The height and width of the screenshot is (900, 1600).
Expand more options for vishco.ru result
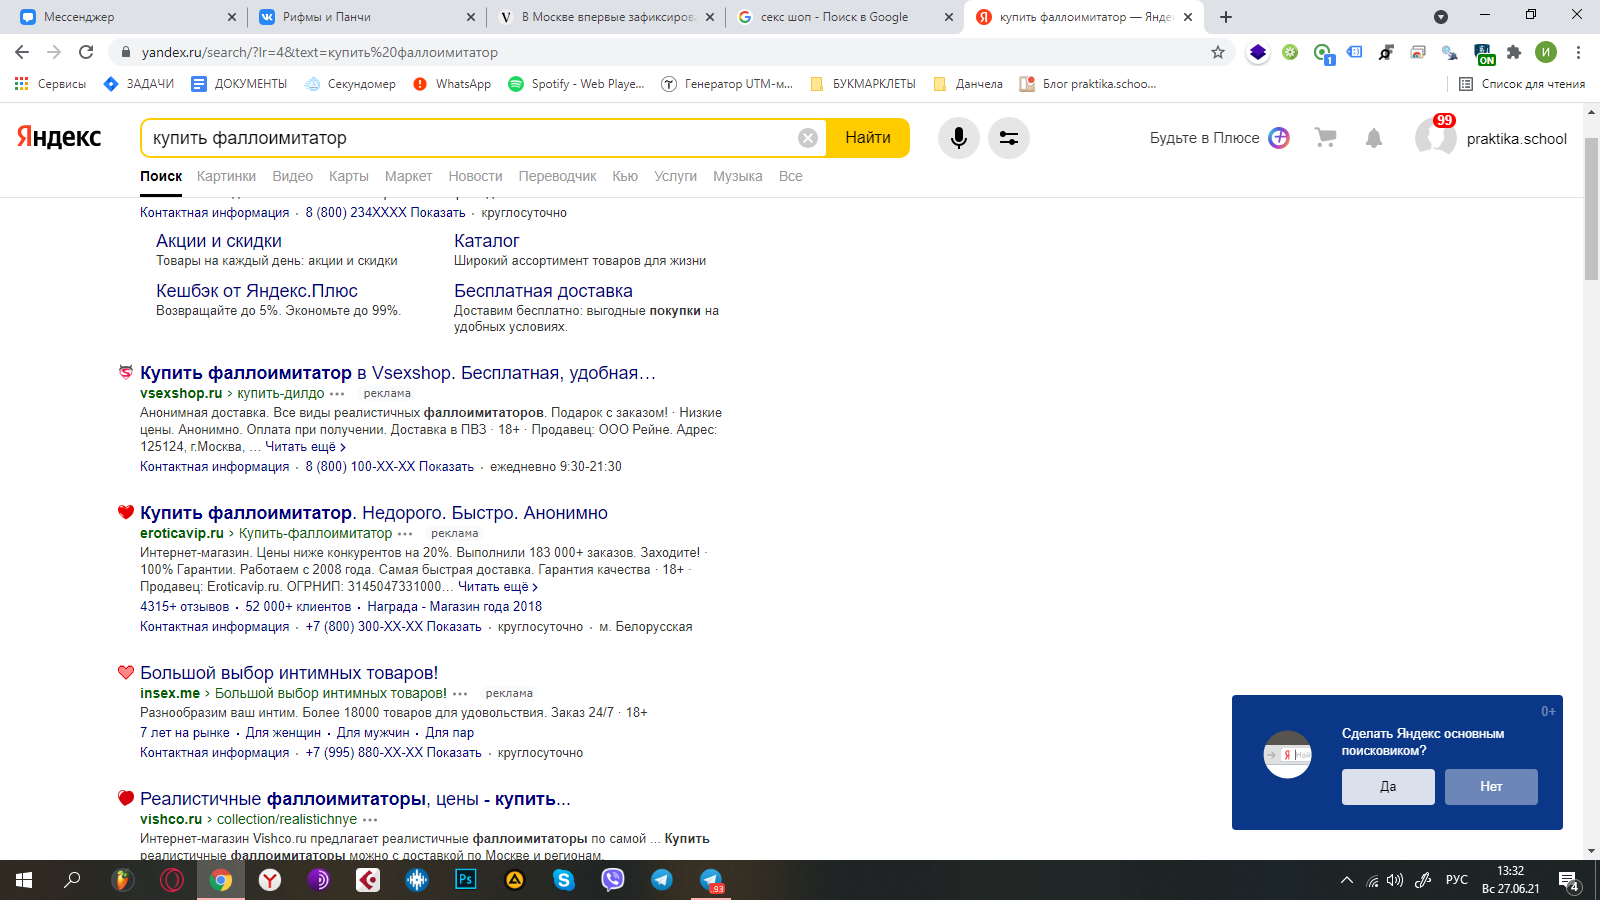tap(370, 820)
